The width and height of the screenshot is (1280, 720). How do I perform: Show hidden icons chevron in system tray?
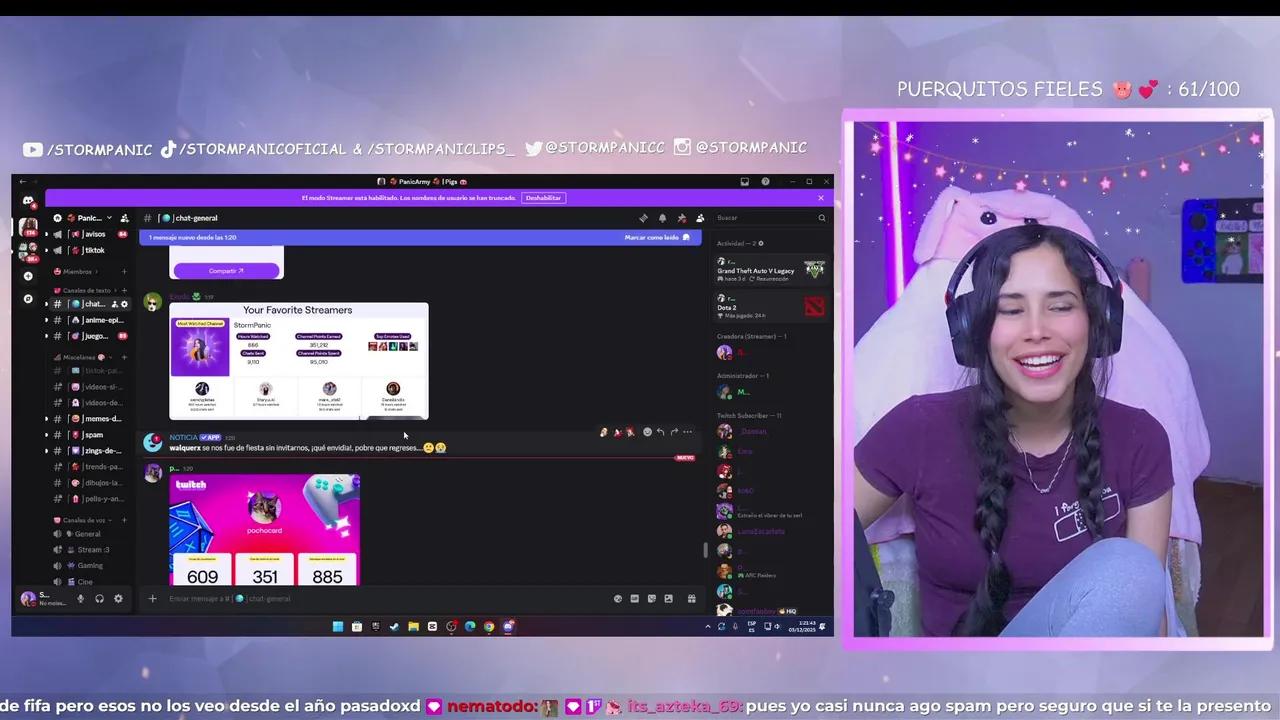coord(708,627)
